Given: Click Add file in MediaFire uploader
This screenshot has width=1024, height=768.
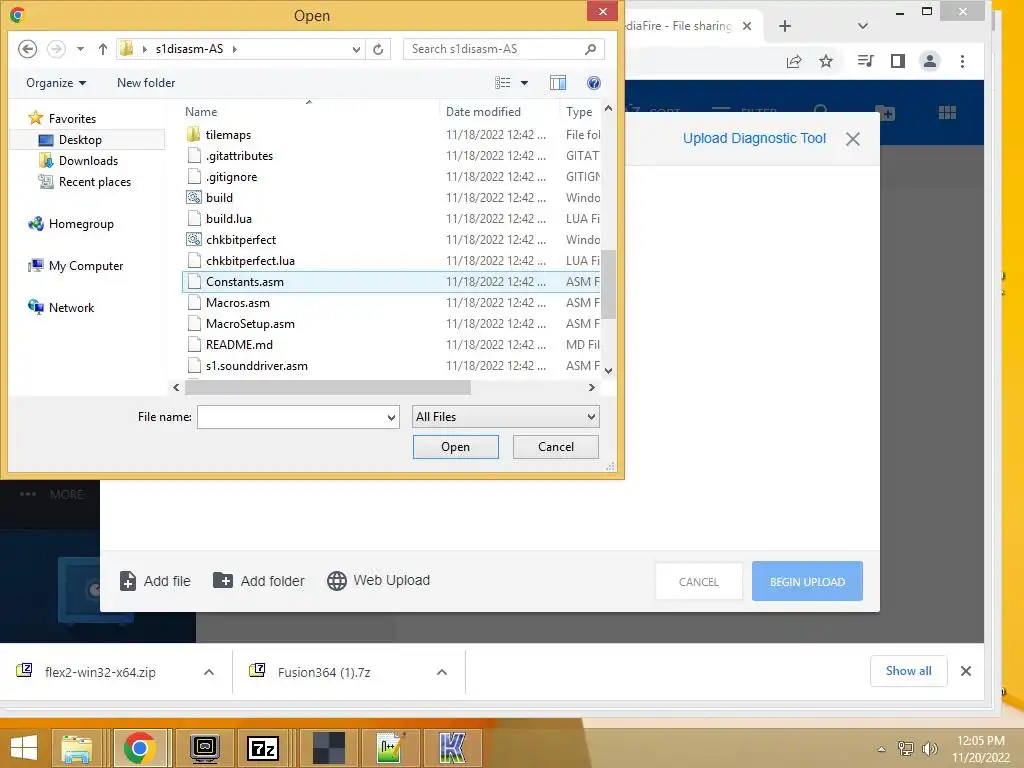Looking at the screenshot, I should pyautogui.click(x=155, y=581).
